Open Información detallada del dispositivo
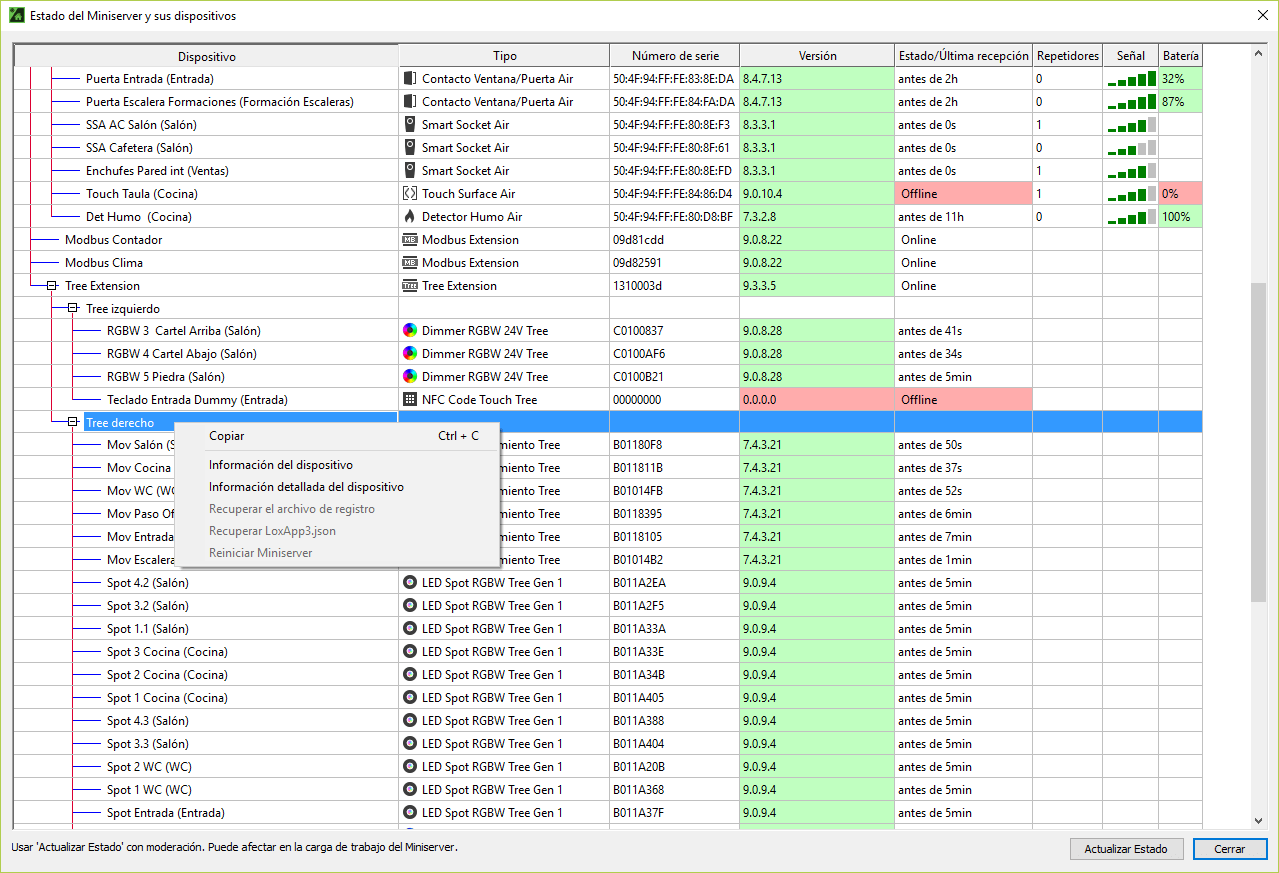 click(x=306, y=487)
